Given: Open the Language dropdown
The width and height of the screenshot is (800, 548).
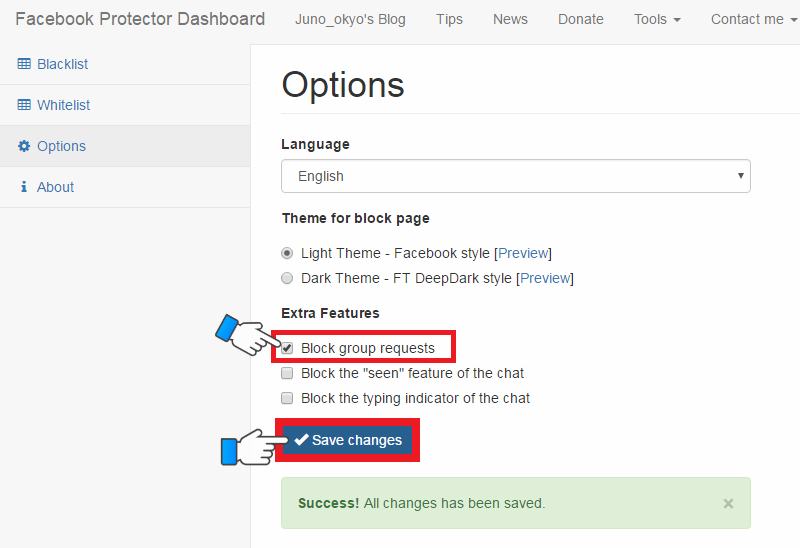Looking at the screenshot, I should click(x=516, y=176).
